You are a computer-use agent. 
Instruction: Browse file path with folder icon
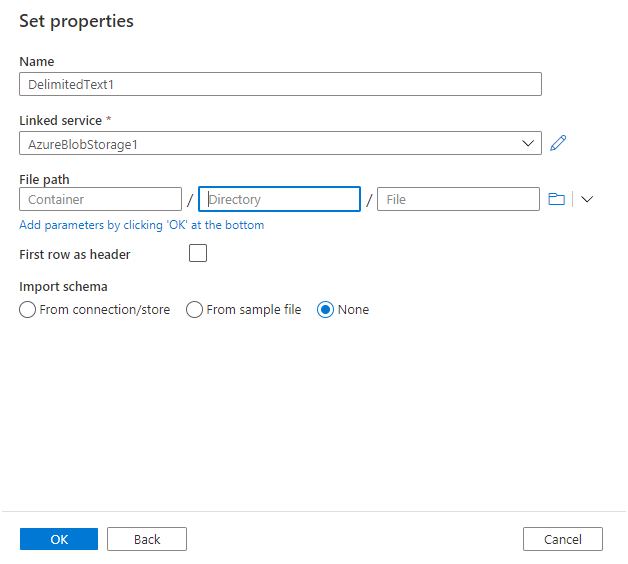point(556,199)
